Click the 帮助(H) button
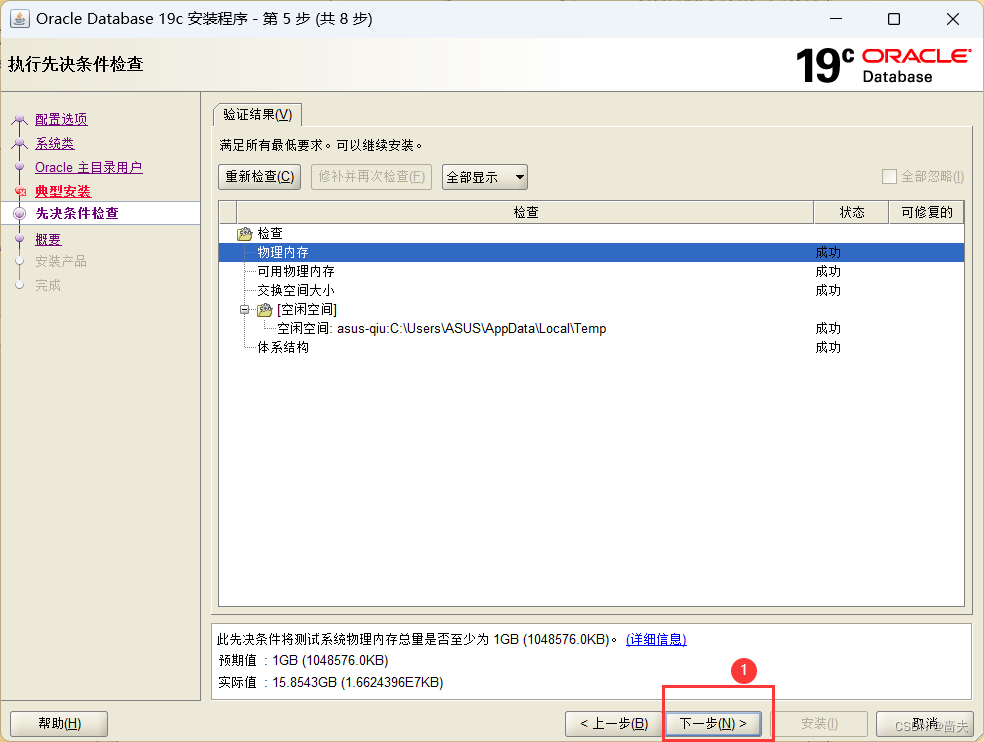 [x=58, y=723]
